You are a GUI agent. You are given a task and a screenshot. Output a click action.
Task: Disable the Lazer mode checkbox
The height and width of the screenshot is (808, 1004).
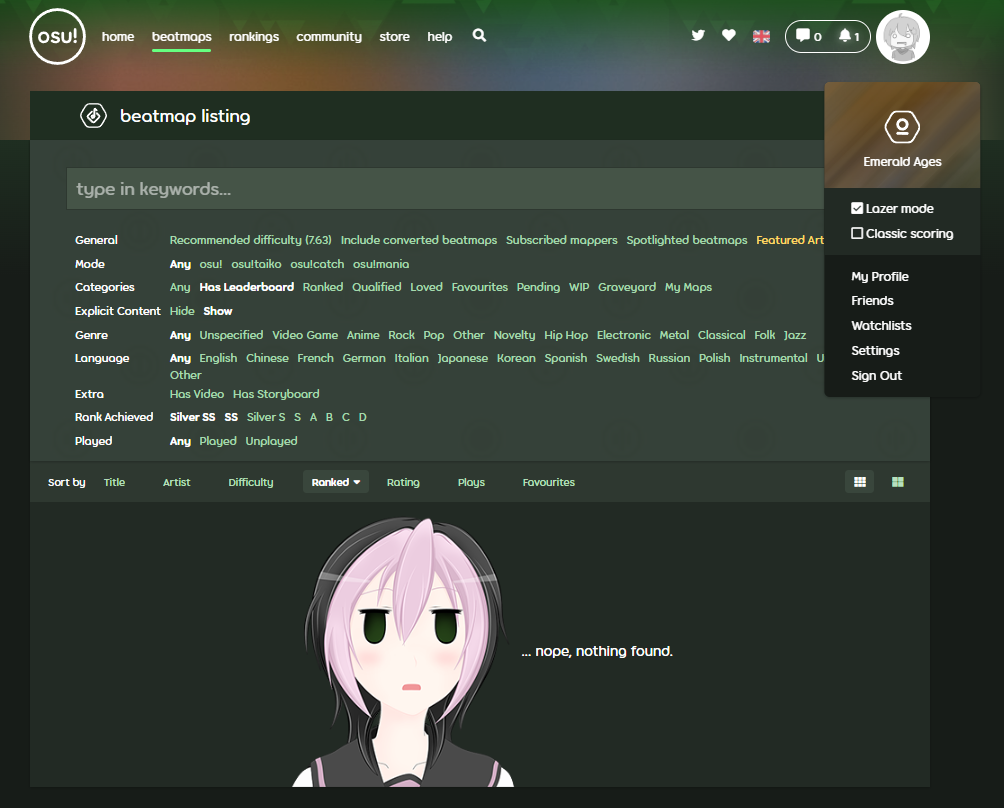click(857, 209)
